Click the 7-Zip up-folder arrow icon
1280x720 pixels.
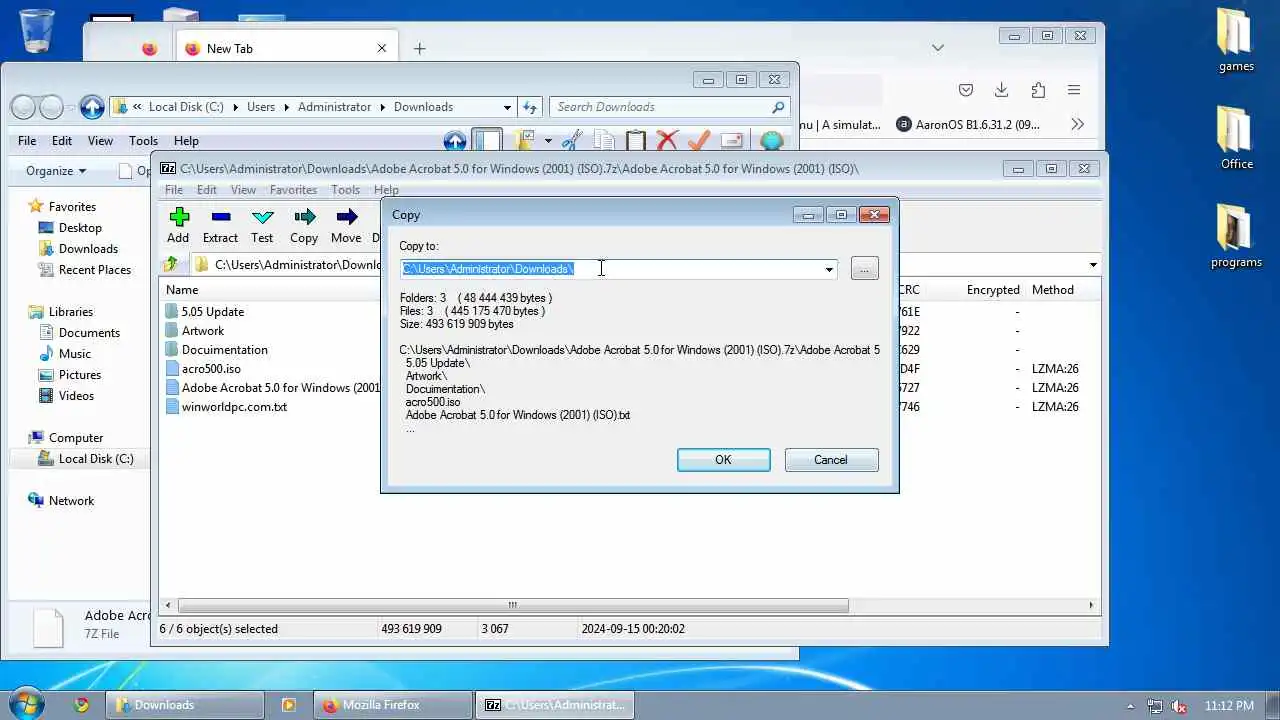click(x=171, y=265)
